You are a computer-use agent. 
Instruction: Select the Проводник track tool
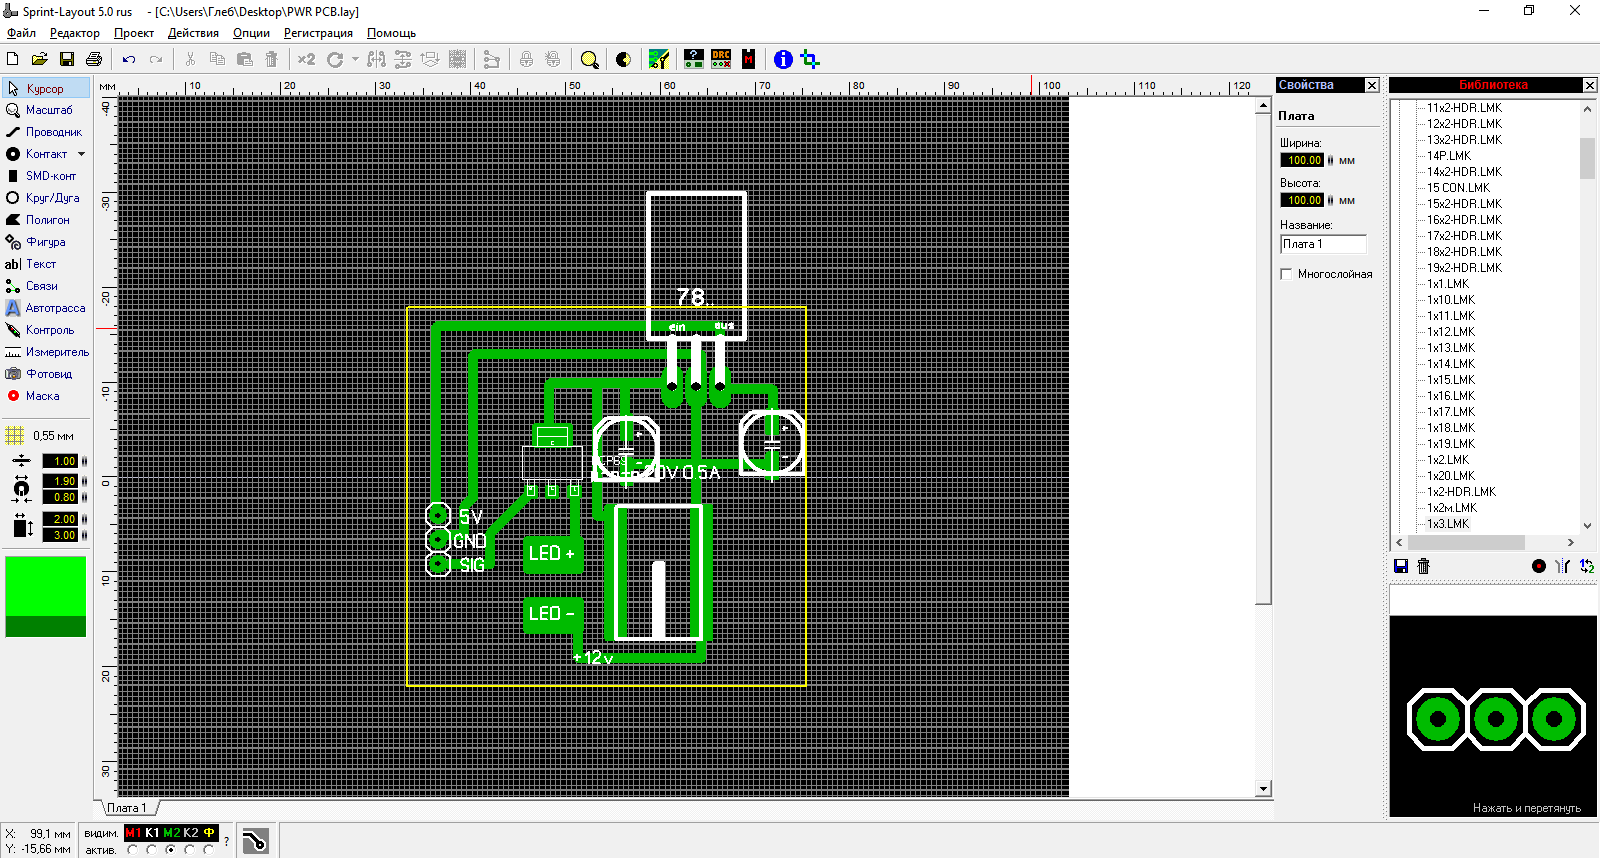[x=46, y=132]
